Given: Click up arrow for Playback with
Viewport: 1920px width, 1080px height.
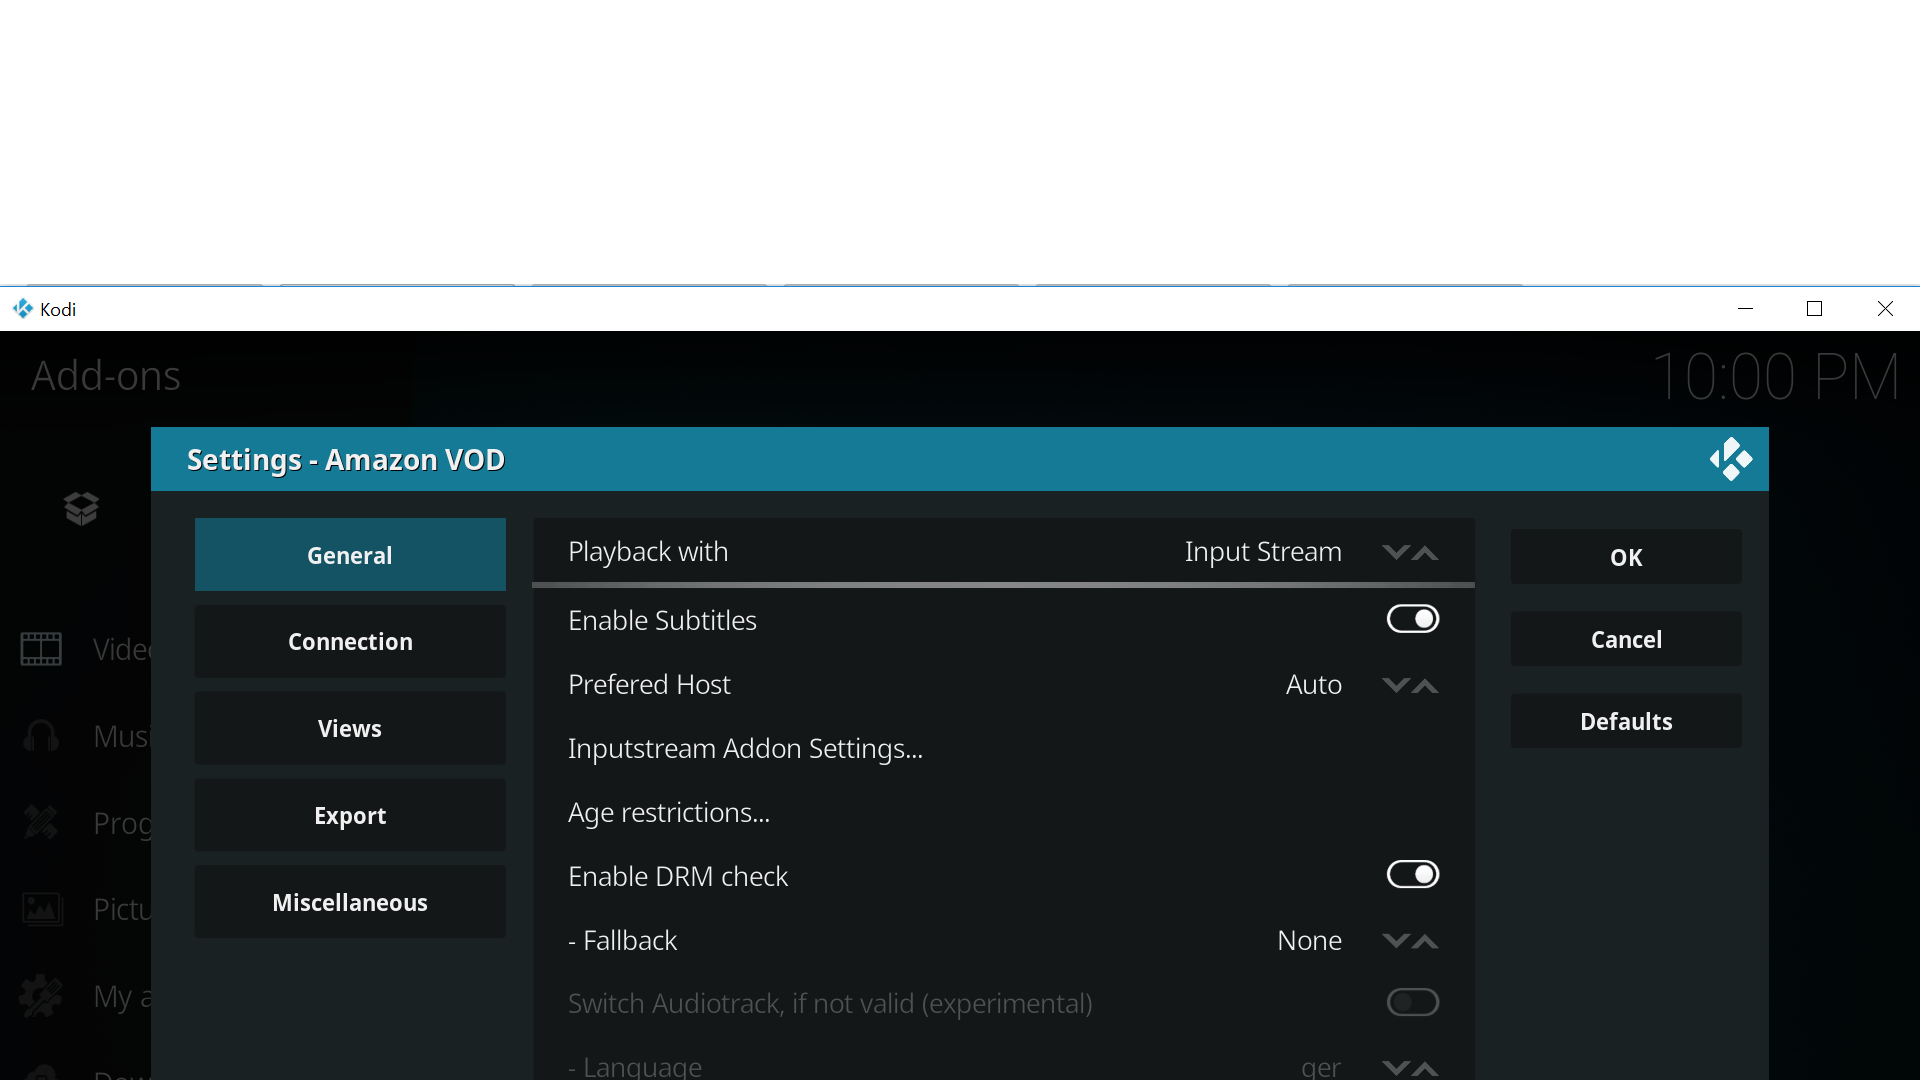Looking at the screenshot, I should [1425, 552].
